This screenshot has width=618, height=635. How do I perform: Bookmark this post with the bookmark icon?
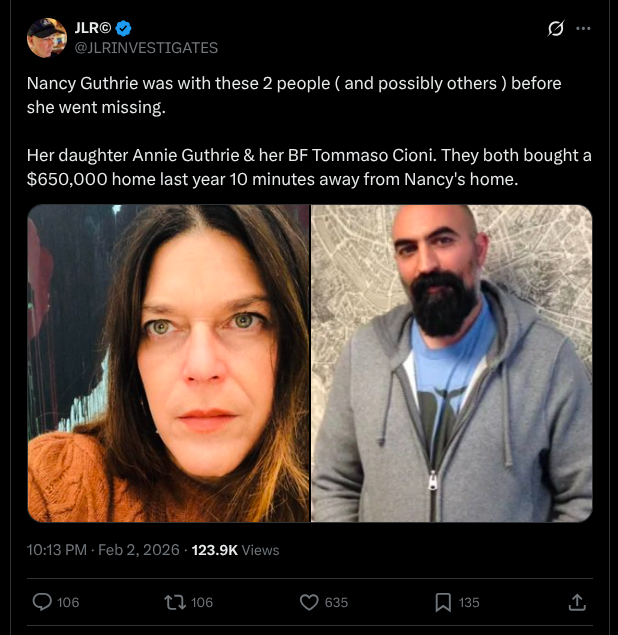(443, 602)
